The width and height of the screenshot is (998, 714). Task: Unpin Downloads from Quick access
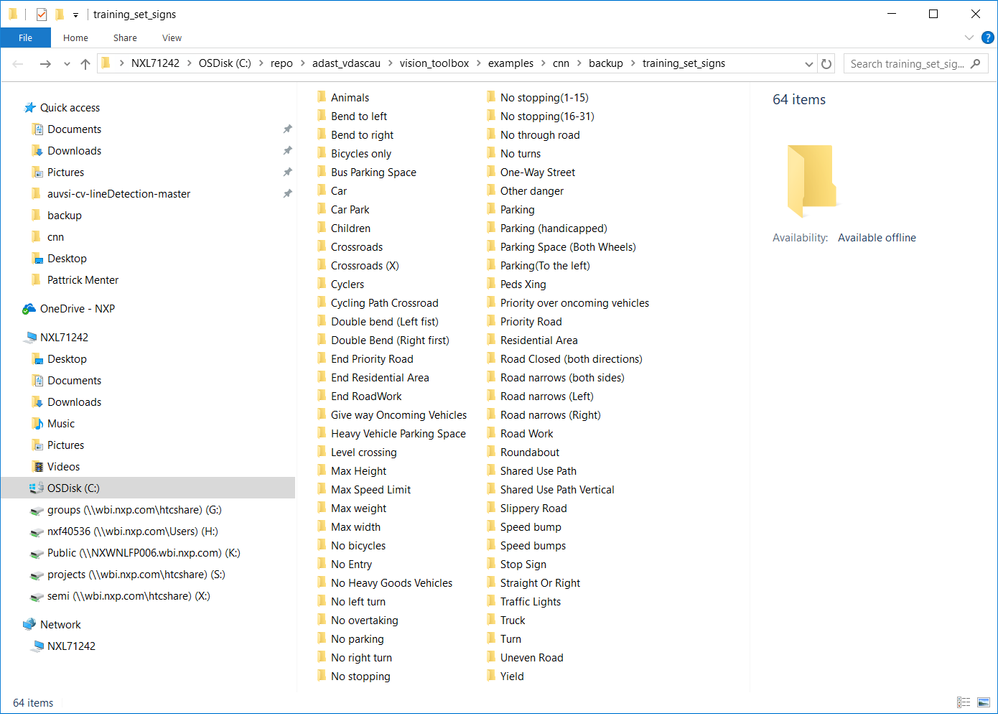pos(287,150)
